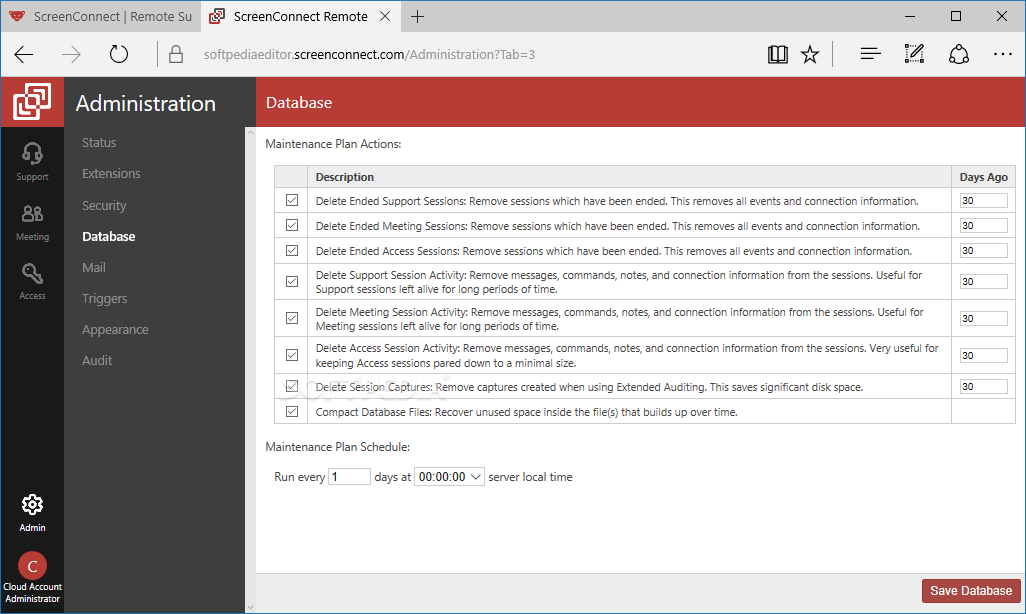1026x614 pixels.
Task: Click Days Ago field for Meeting Session Activity
Action: pos(983,318)
